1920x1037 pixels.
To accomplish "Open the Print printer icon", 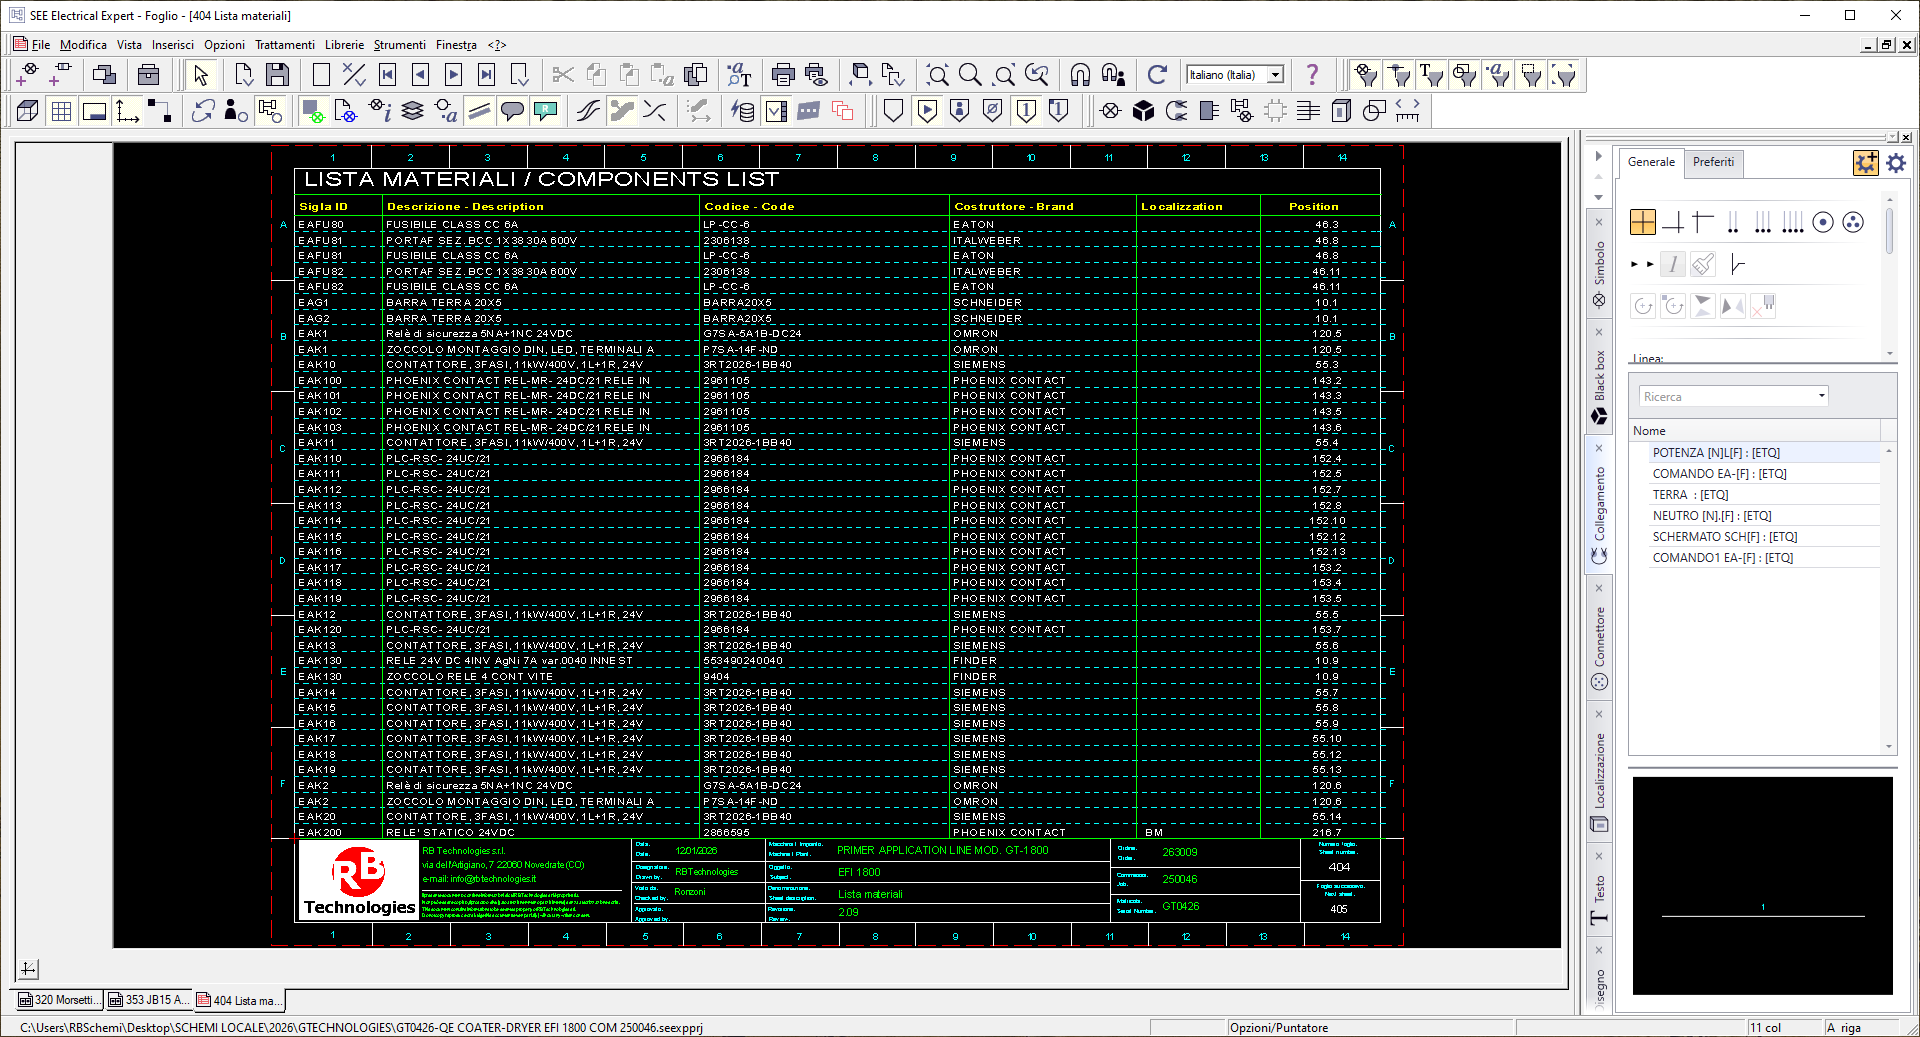I will 783,75.
